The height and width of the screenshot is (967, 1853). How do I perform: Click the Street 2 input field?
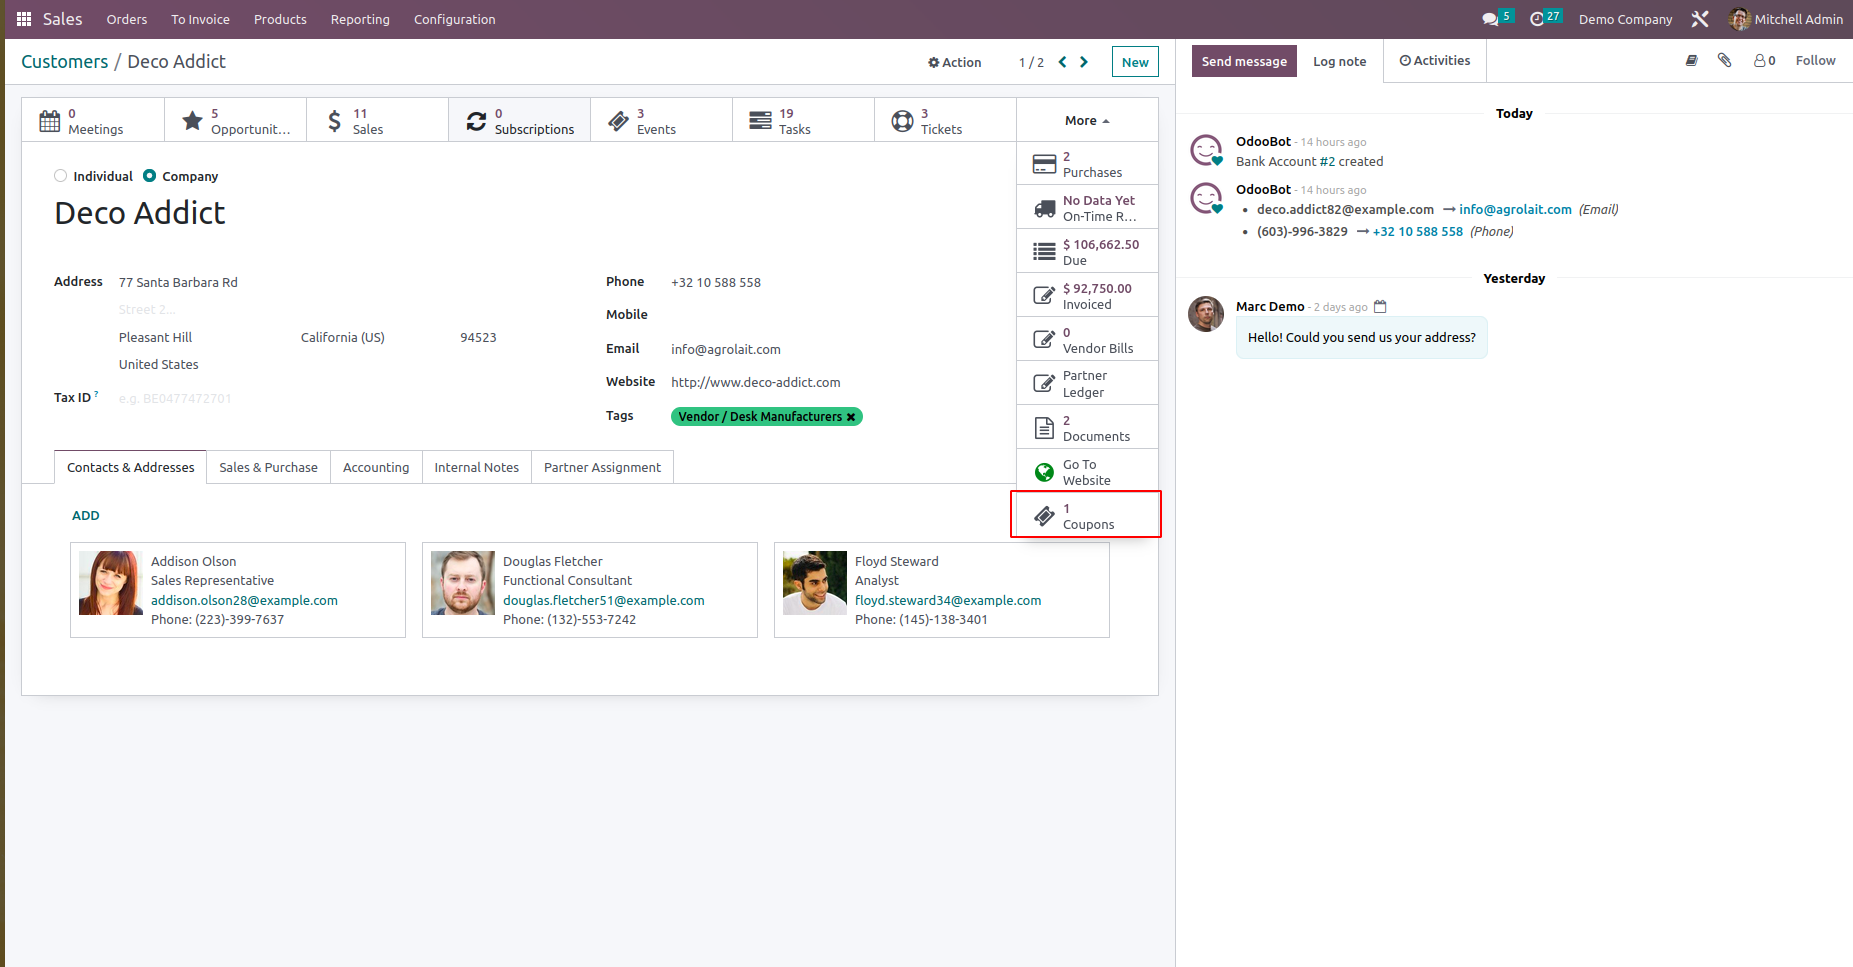coord(340,310)
